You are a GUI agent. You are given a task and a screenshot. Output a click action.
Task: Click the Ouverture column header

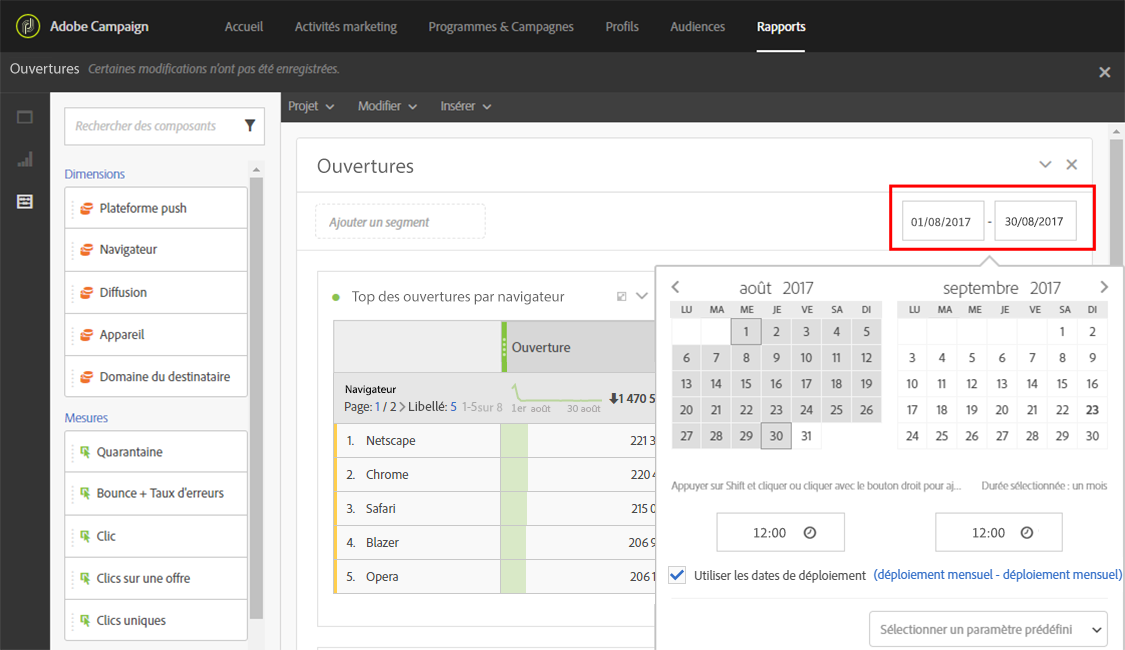click(x=578, y=347)
